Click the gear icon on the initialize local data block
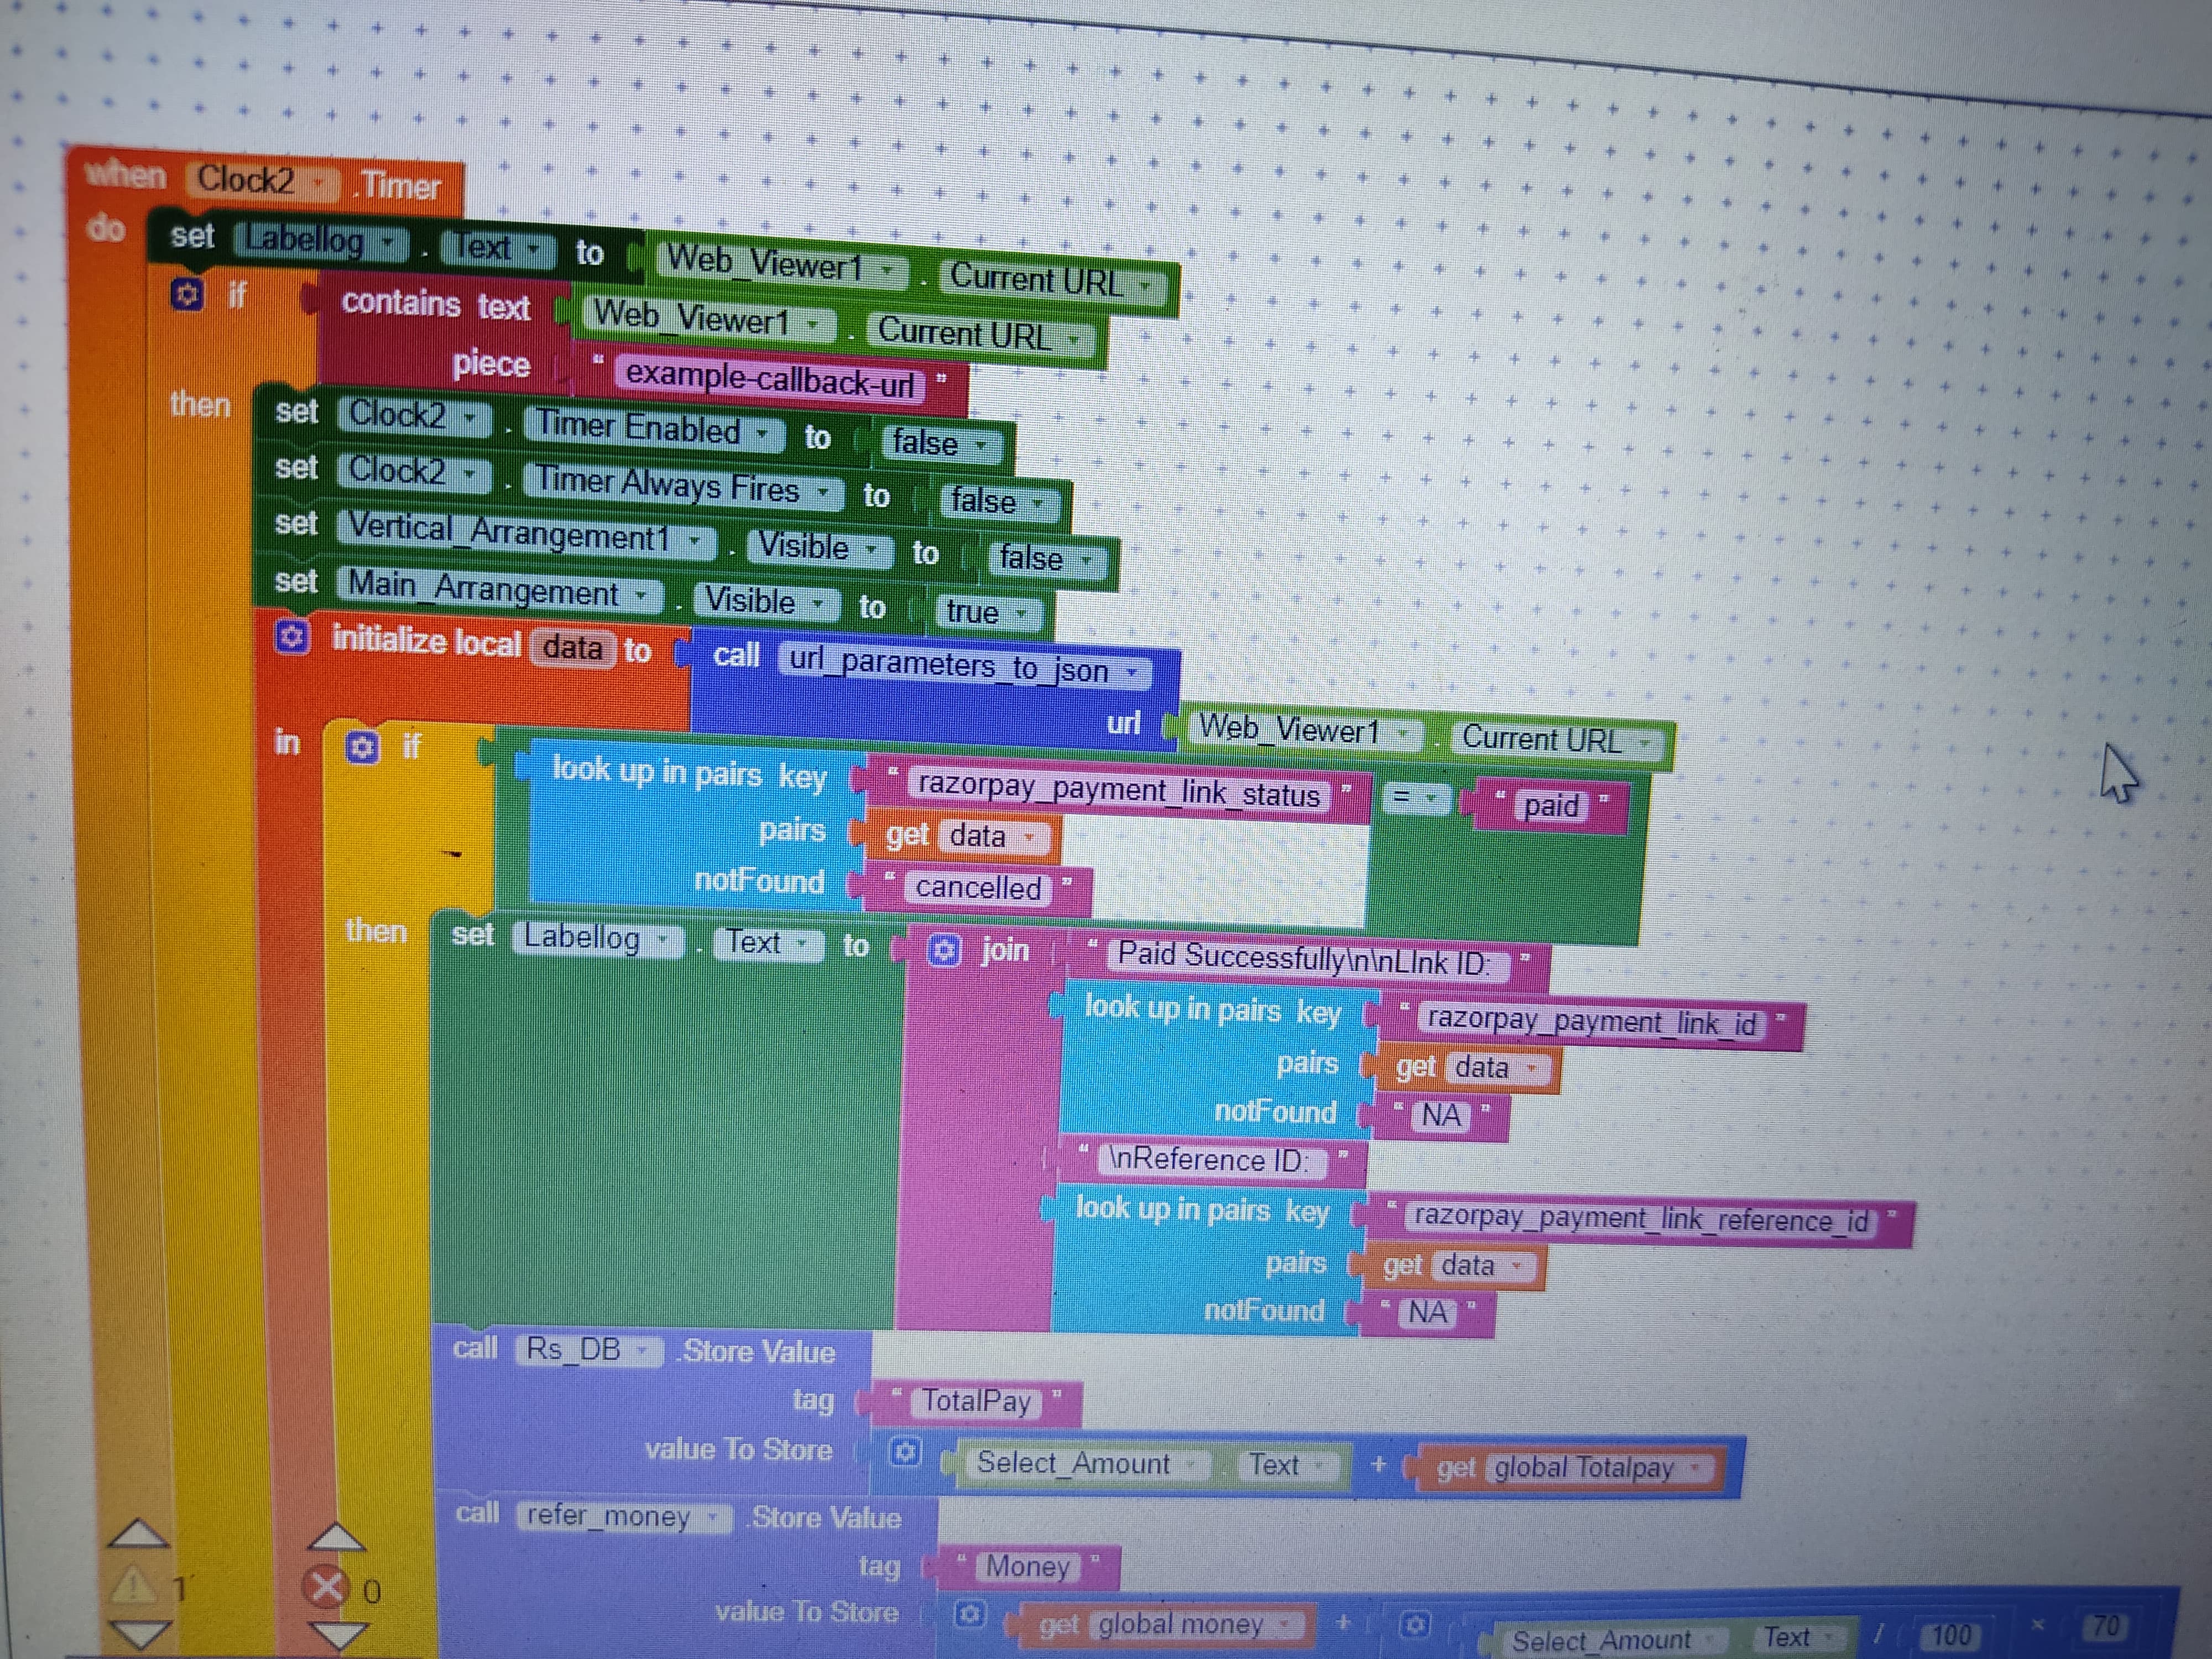The width and height of the screenshot is (2212, 1659). 292,637
